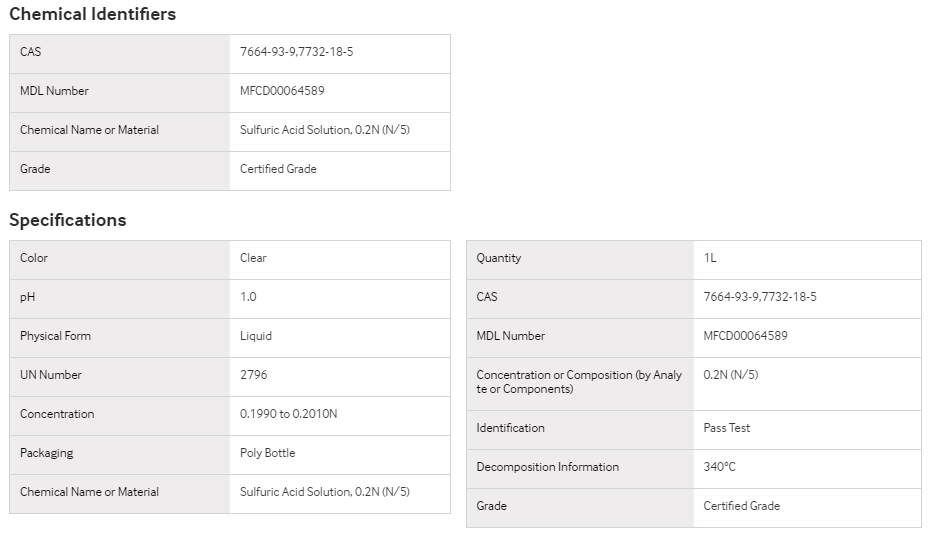Click the Quantity value 1L

710,258
